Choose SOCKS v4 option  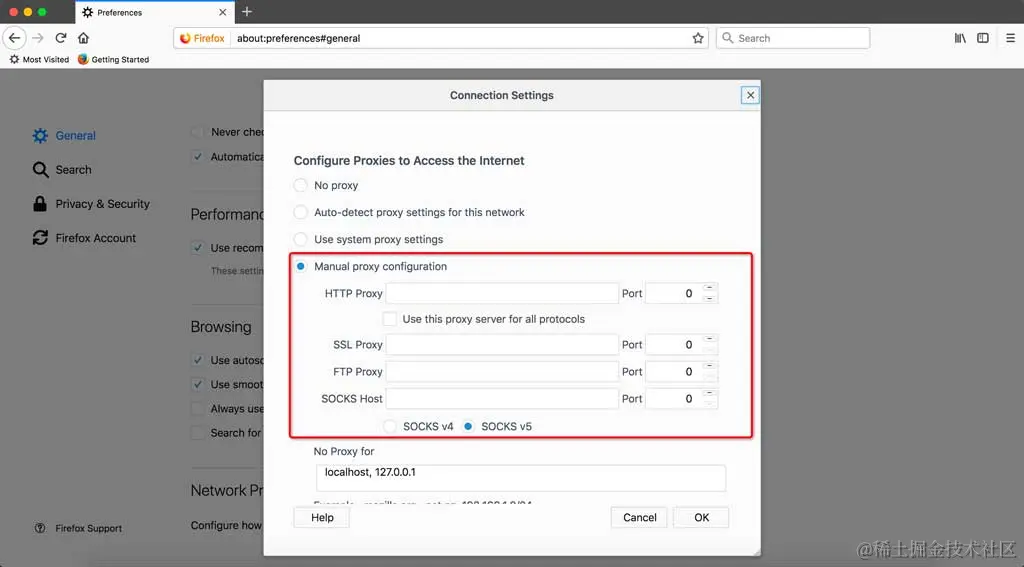[x=390, y=427]
